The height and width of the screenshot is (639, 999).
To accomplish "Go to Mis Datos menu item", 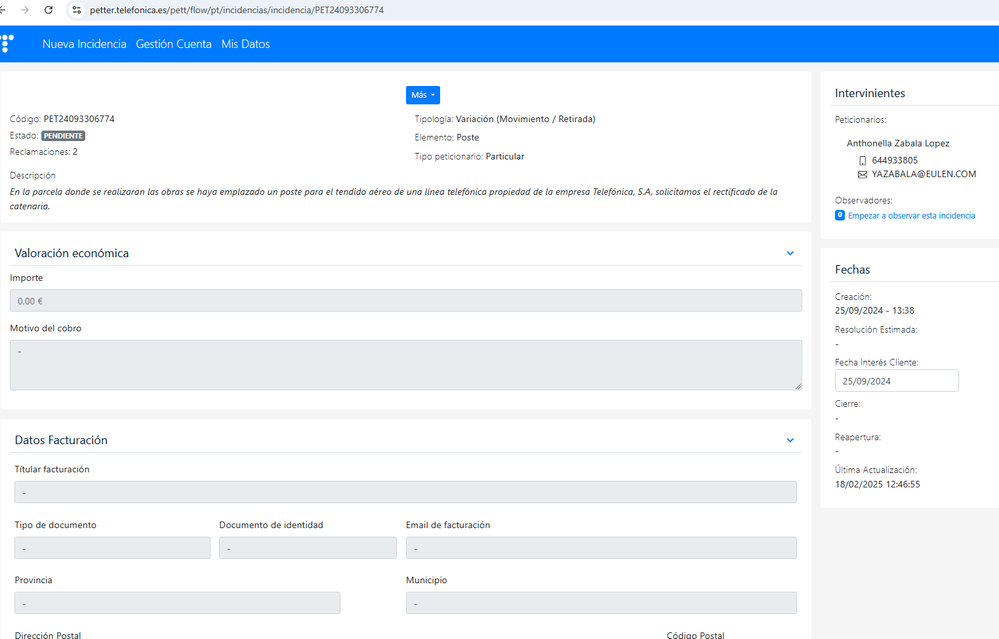I will (245, 44).
